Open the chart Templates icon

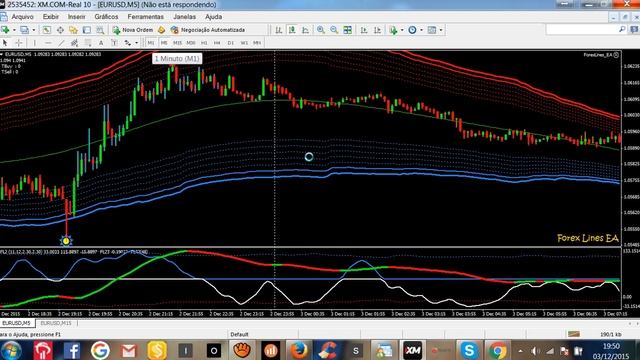coord(432,30)
